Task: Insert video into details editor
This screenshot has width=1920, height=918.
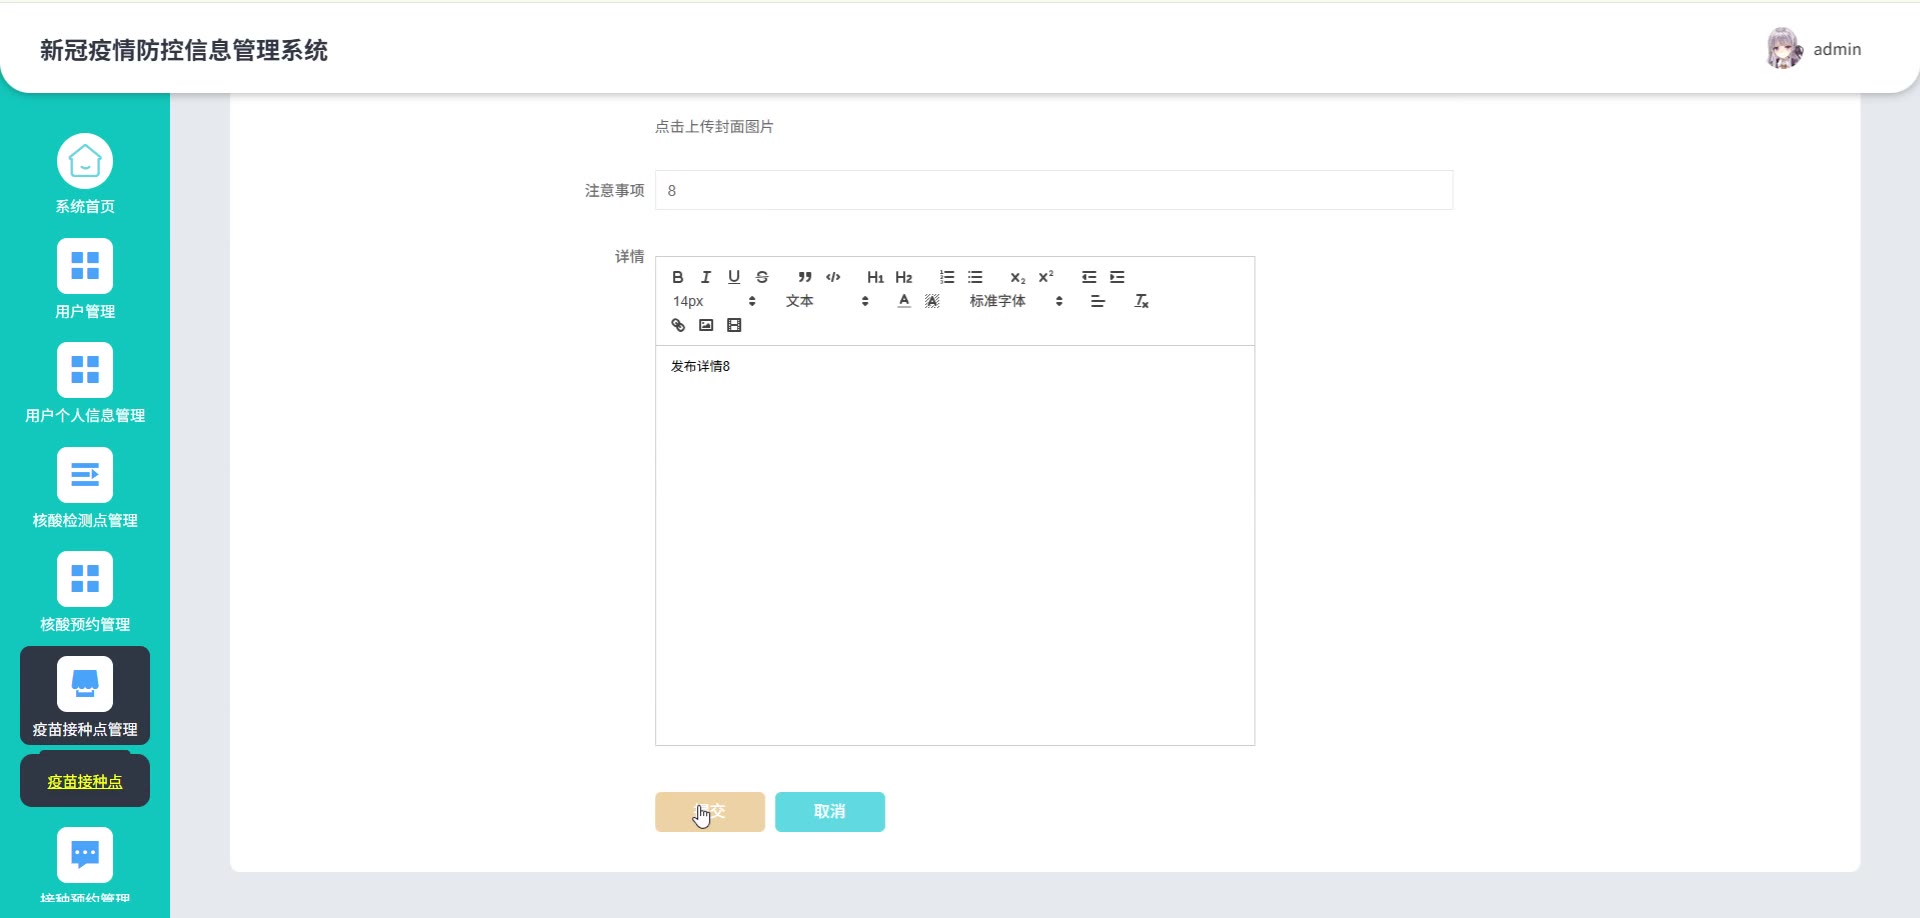Action: 734,325
